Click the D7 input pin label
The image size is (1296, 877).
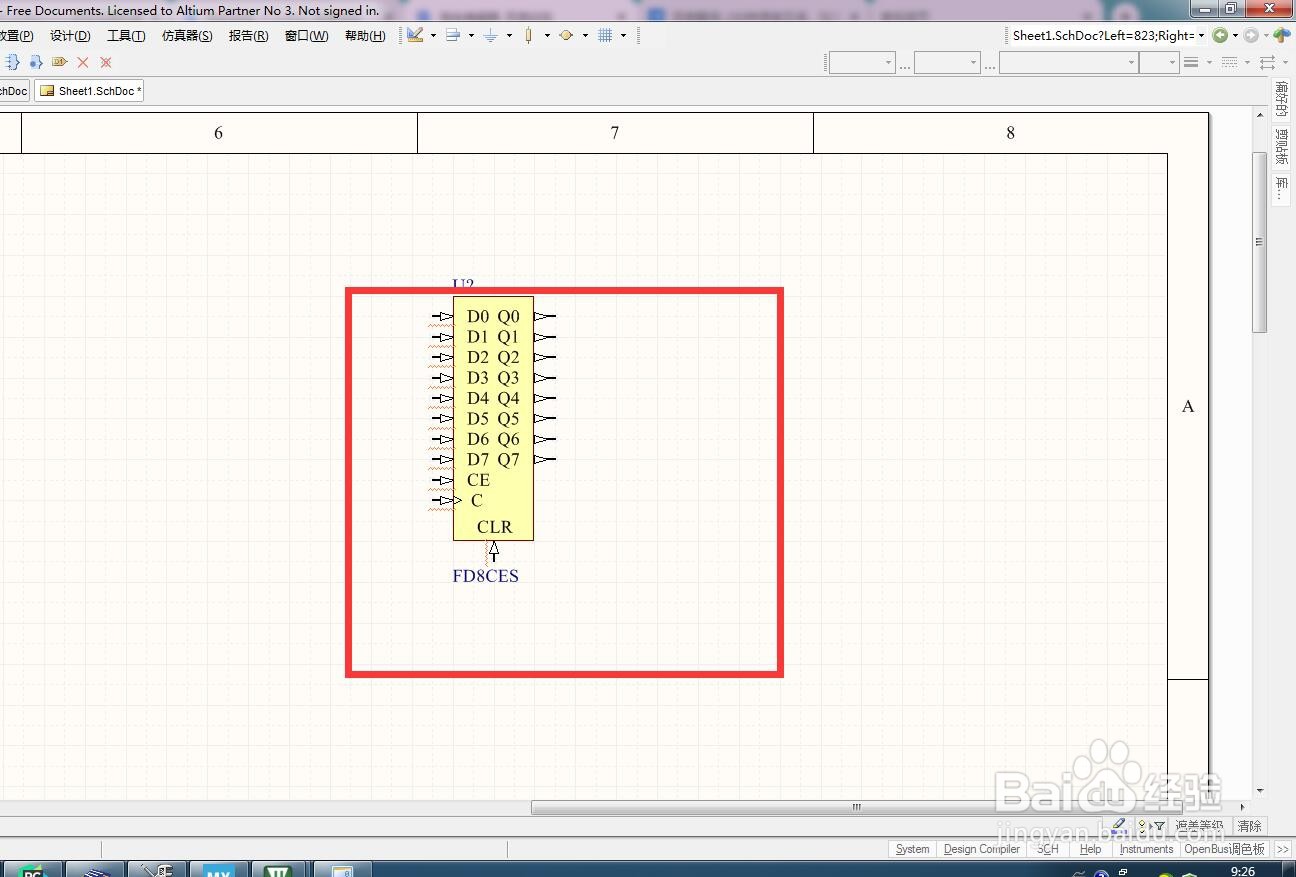coord(478,460)
